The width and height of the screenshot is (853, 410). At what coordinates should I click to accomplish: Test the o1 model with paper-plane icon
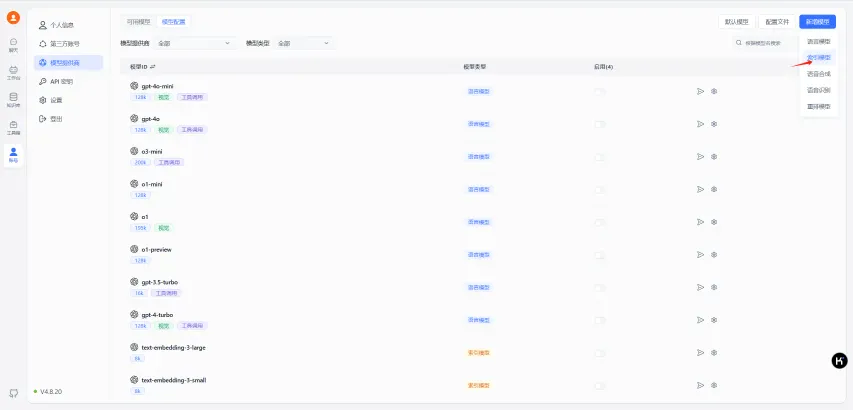[x=700, y=222]
